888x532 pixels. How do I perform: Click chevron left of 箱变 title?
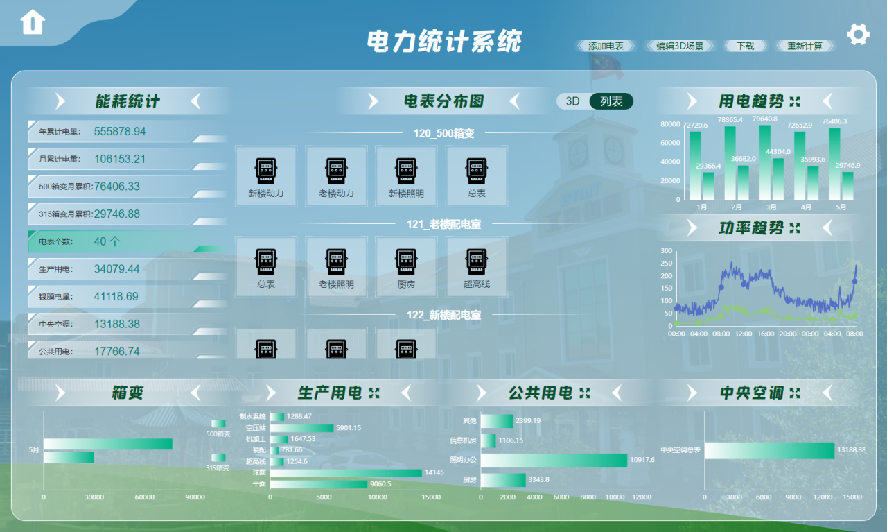[x=60, y=393]
